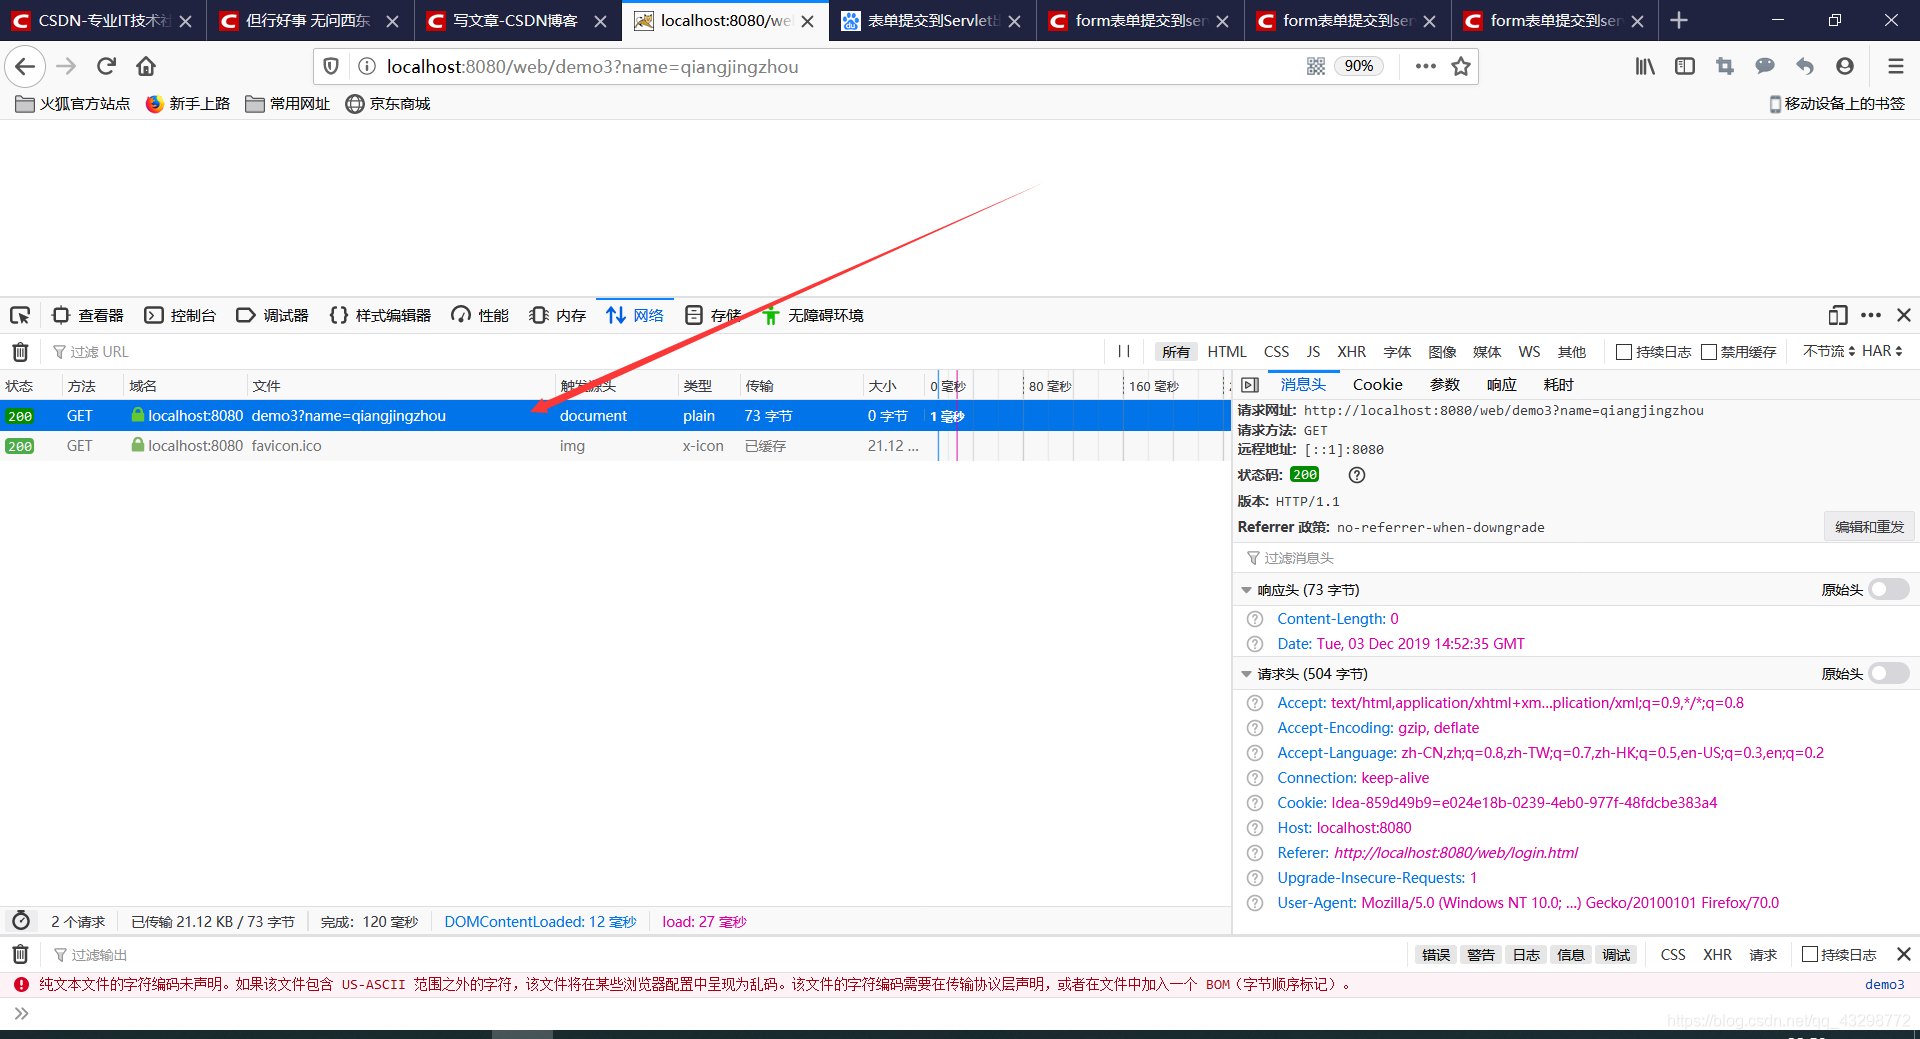Reload the current page

click(106, 66)
